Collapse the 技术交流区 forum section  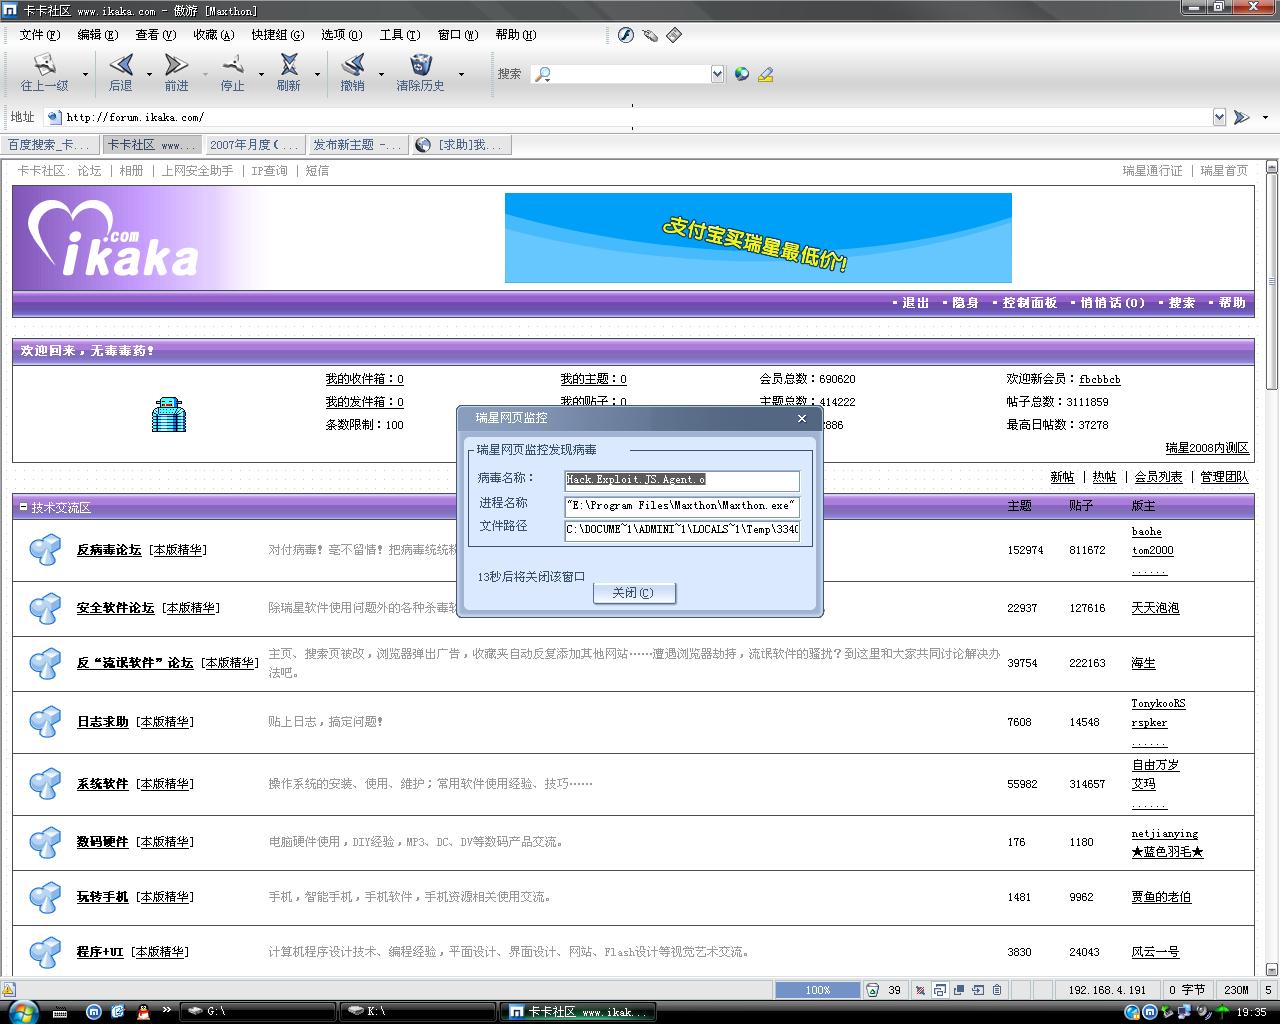[23, 507]
